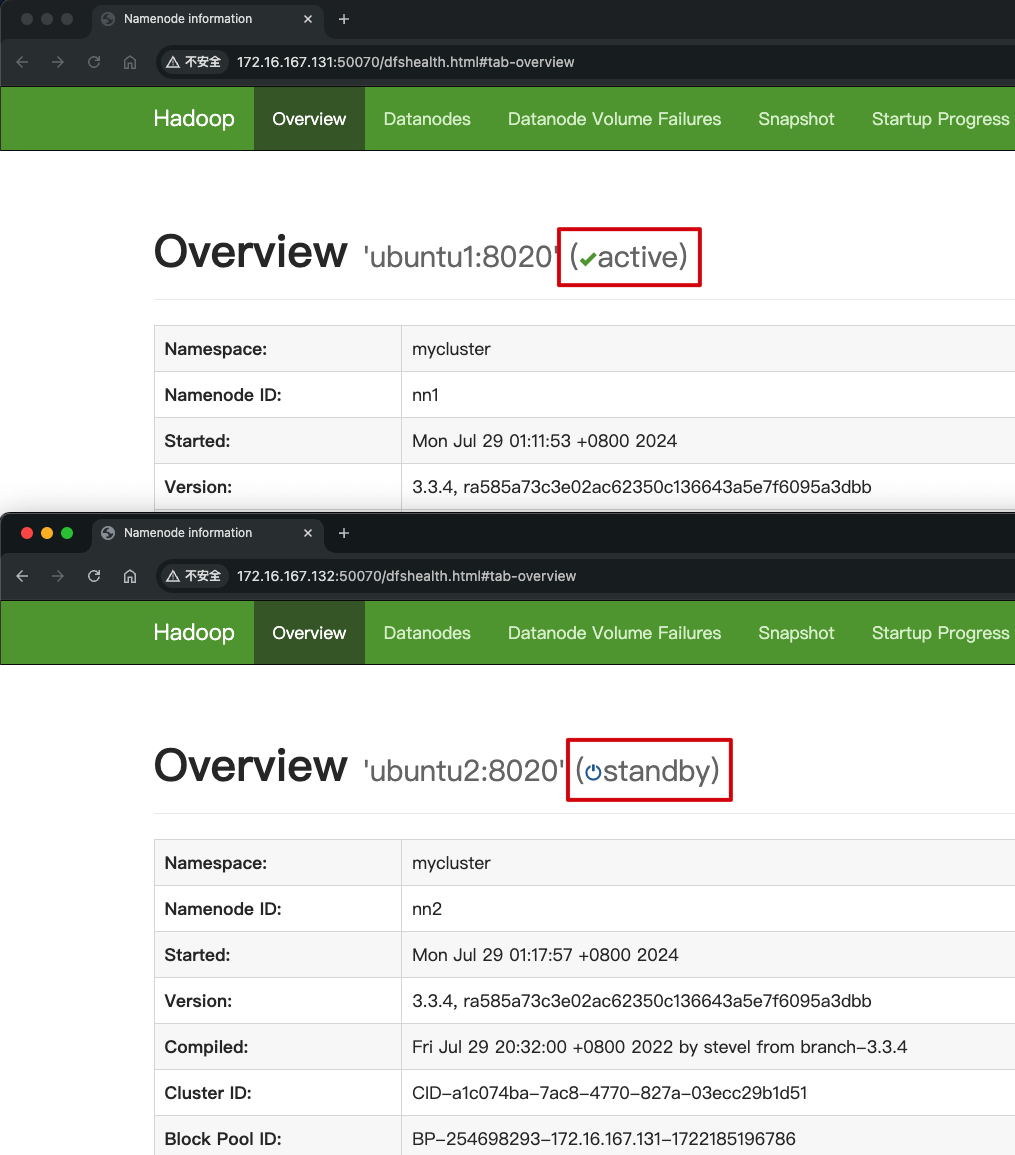Click the home icon in the bottom browser

(130, 576)
